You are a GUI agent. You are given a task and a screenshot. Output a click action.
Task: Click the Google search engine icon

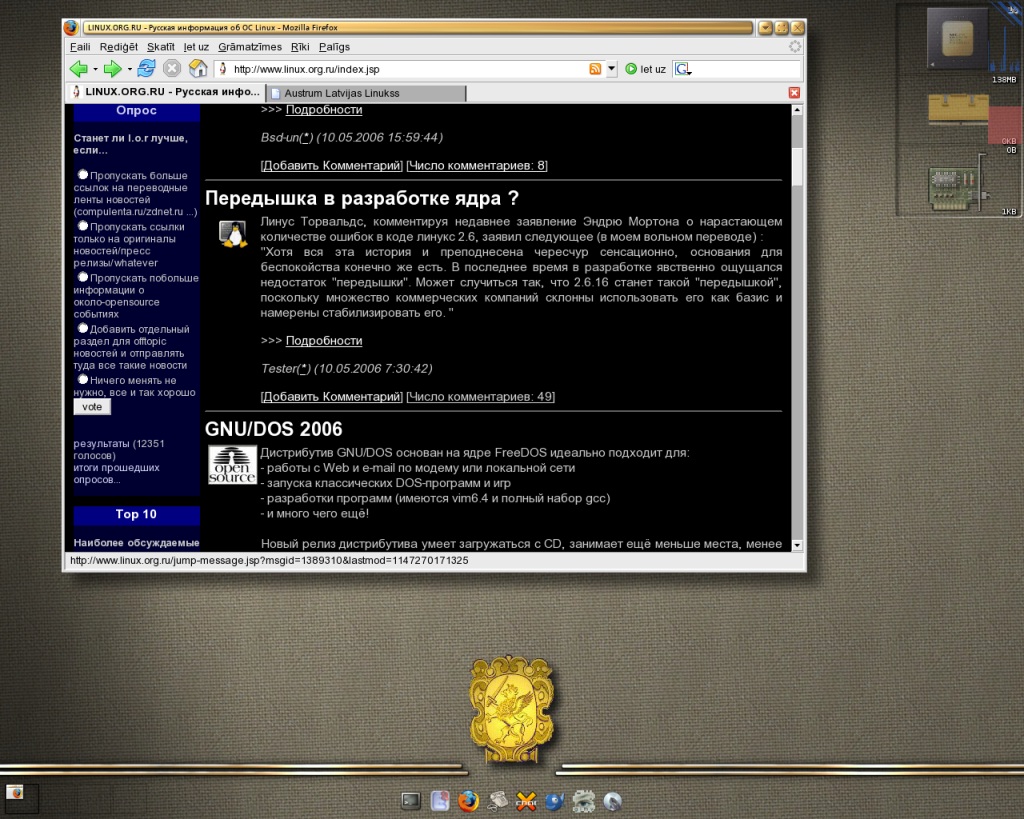[682, 69]
